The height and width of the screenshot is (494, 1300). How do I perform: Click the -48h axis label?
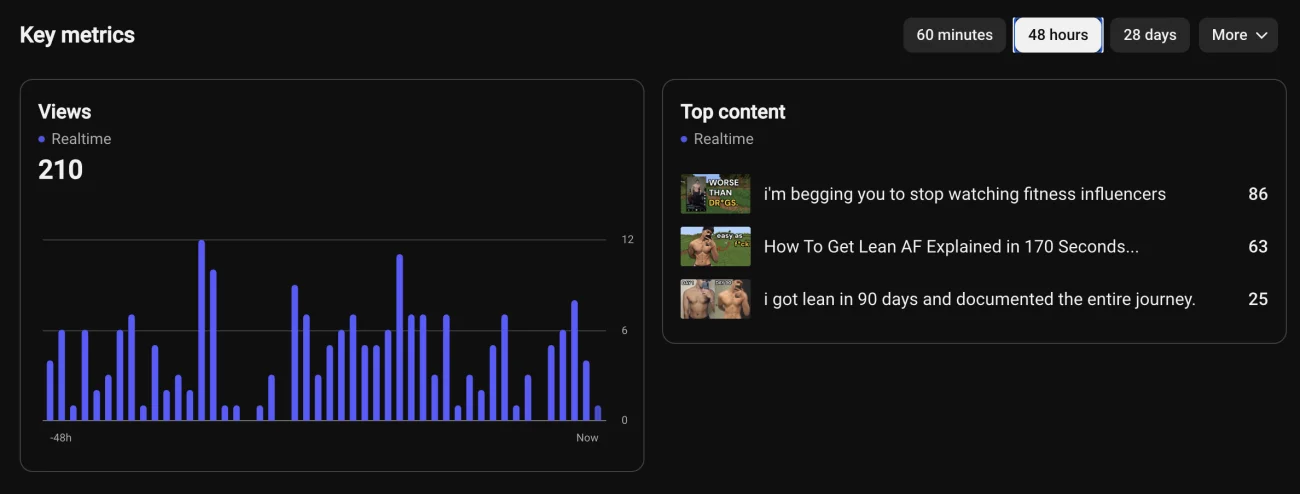61,438
